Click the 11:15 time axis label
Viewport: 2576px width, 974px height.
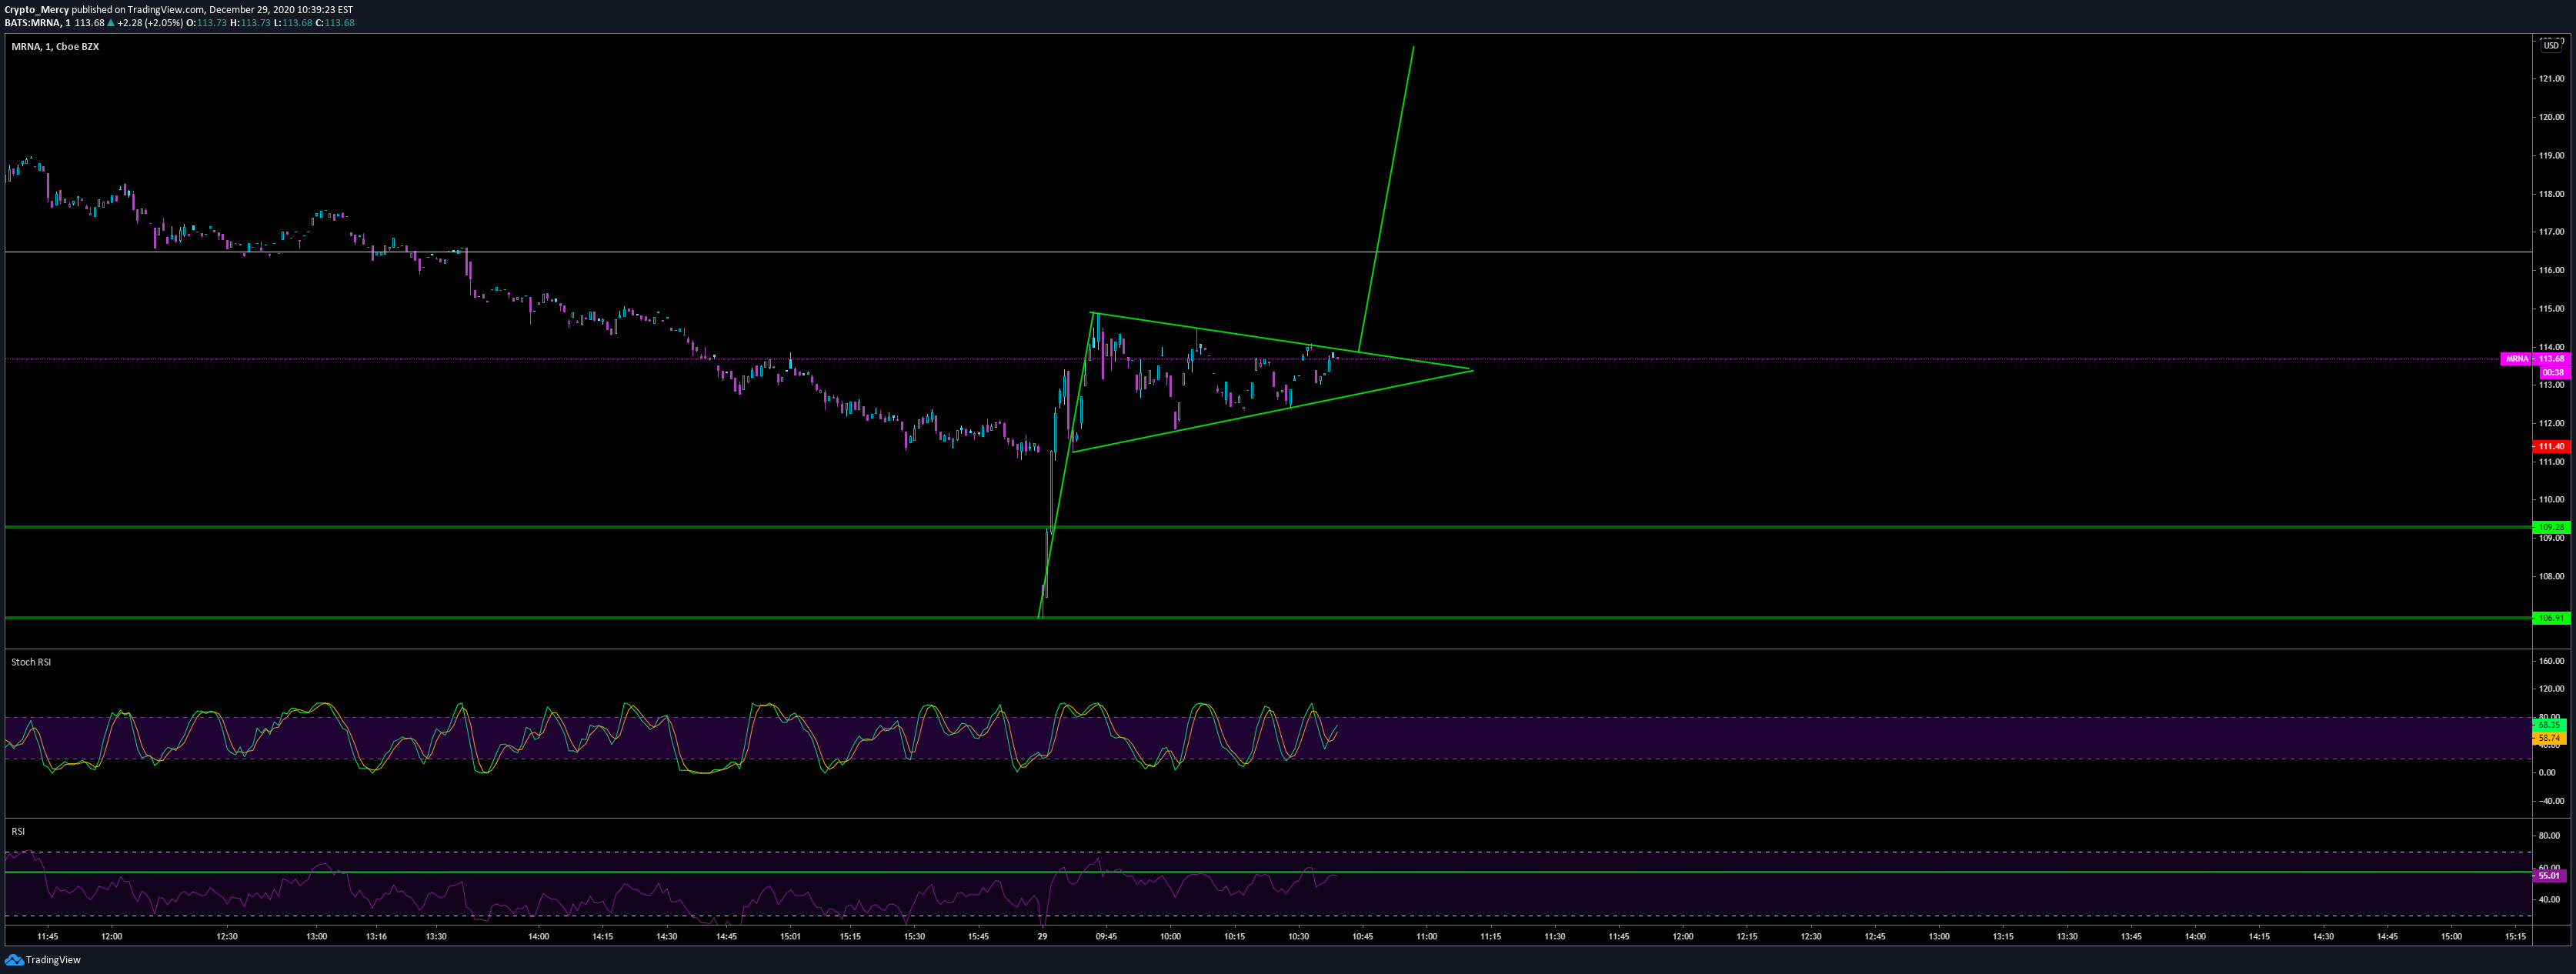pos(1490,937)
